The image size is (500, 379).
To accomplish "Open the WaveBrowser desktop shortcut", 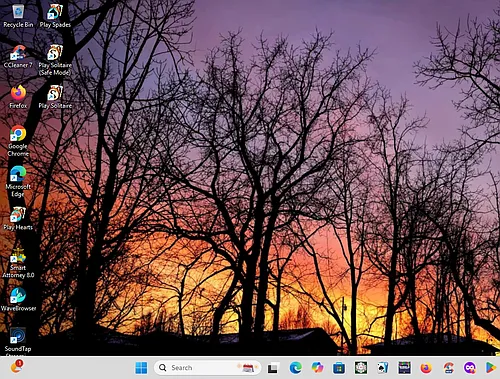I will coord(18,300).
